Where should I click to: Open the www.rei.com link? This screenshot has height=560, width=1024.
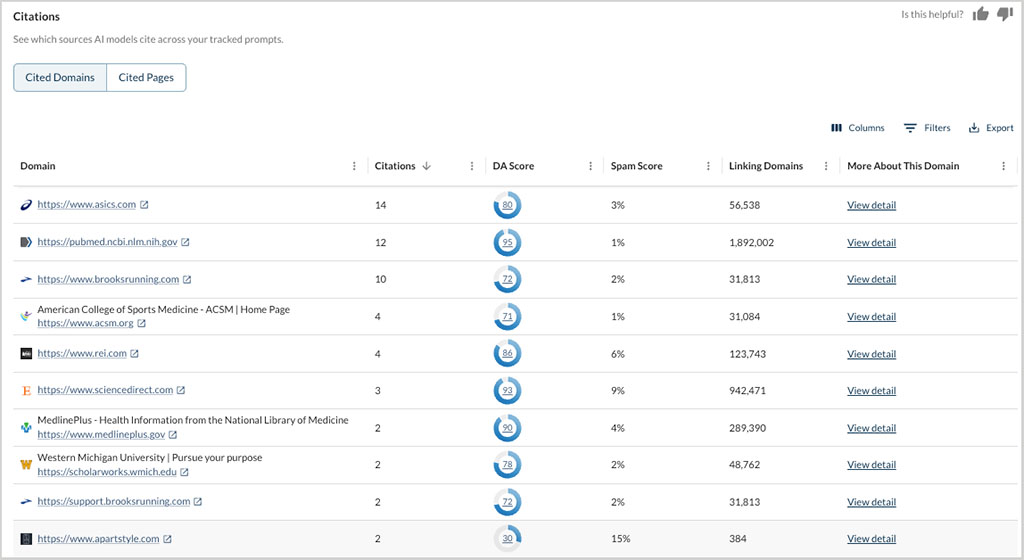click(82, 353)
